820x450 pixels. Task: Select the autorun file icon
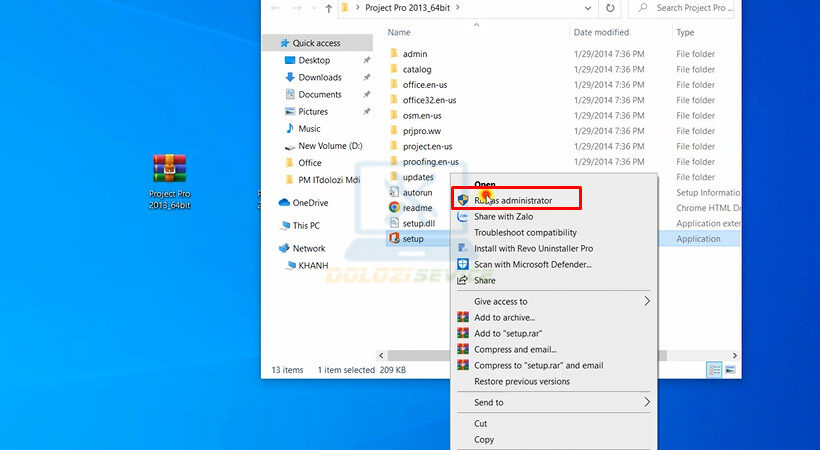tap(394, 193)
